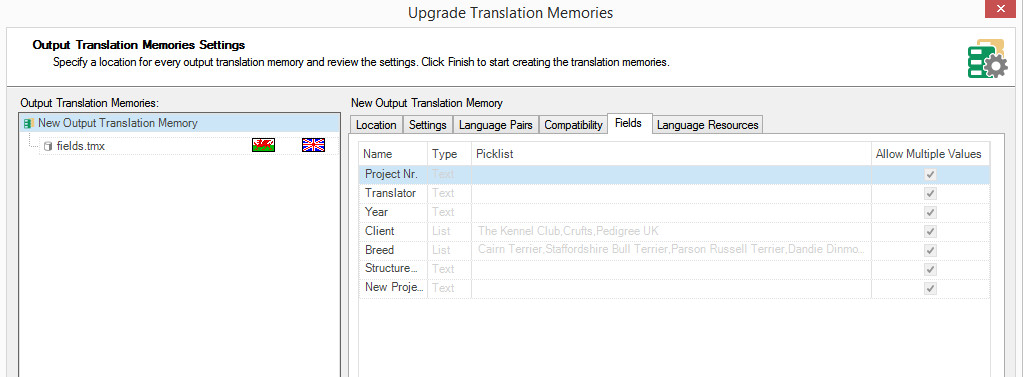Click the Client picklist cell with The Kennel Club

point(671,231)
